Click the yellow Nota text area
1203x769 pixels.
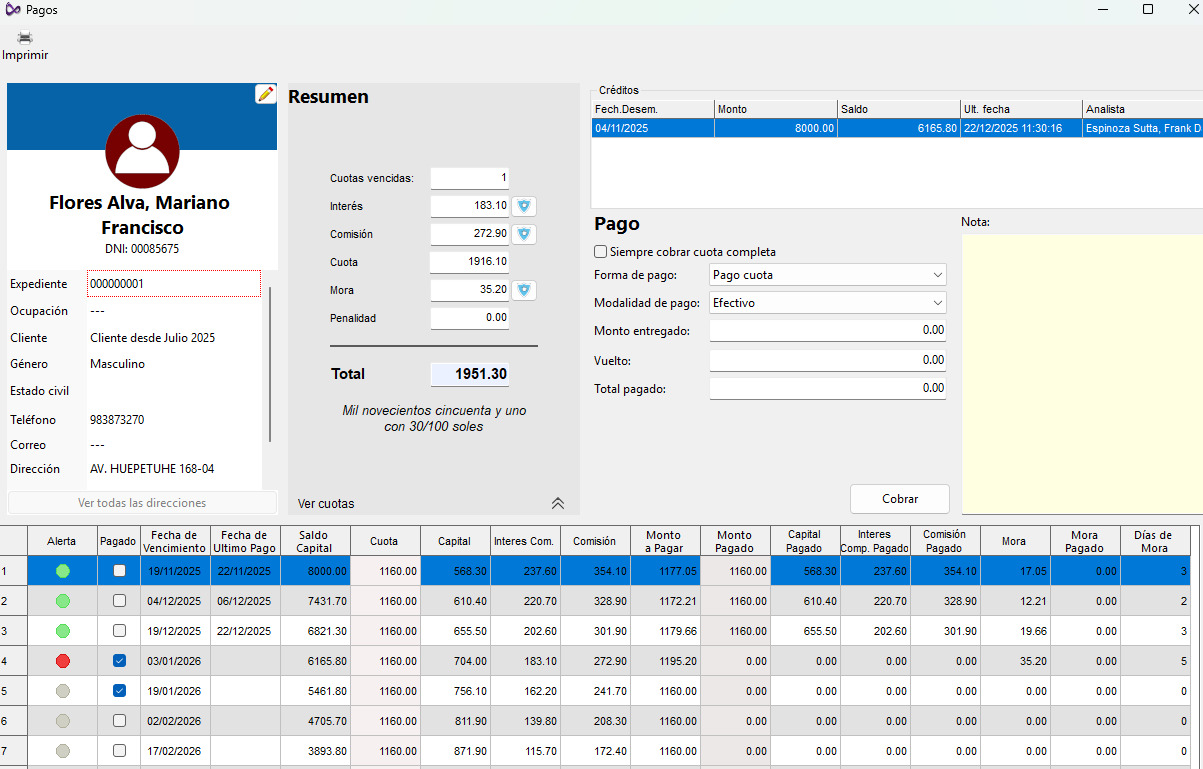(x=1081, y=370)
